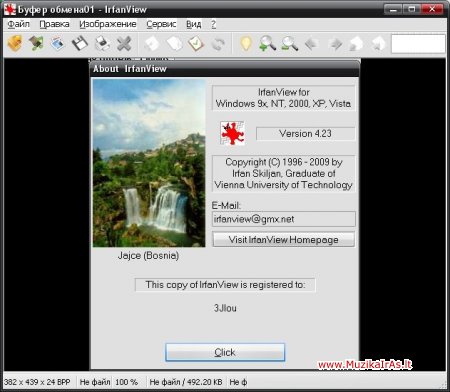
Task: Click the registered name 3Jlou
Action: click(225, 308)
